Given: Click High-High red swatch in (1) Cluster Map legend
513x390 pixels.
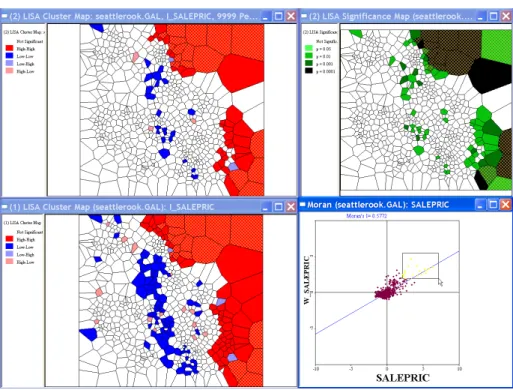Looking at the screenshot, I should point(9,239).
